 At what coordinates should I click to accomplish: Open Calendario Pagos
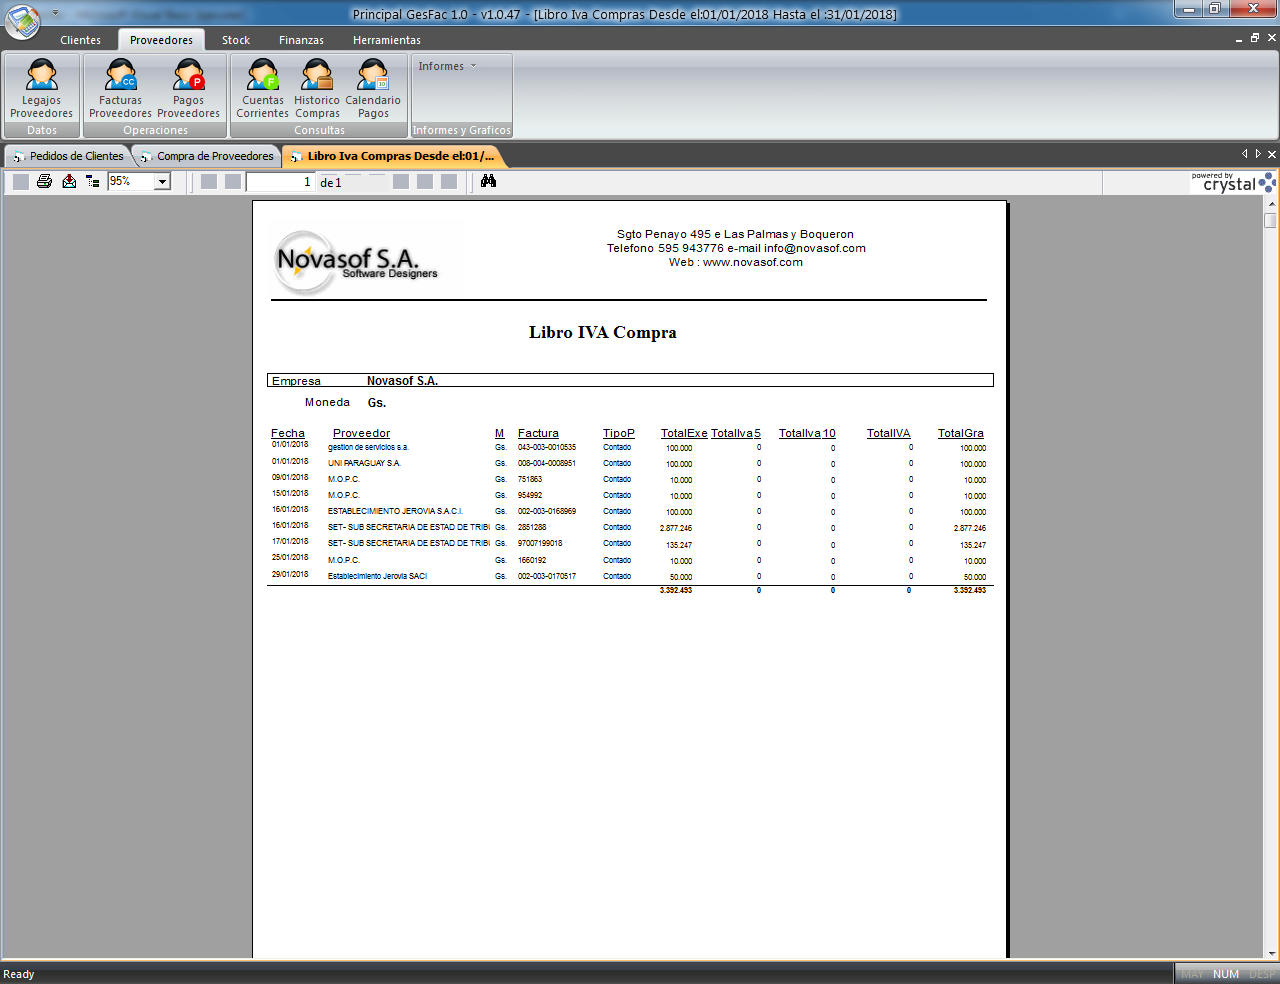(373, 89)
